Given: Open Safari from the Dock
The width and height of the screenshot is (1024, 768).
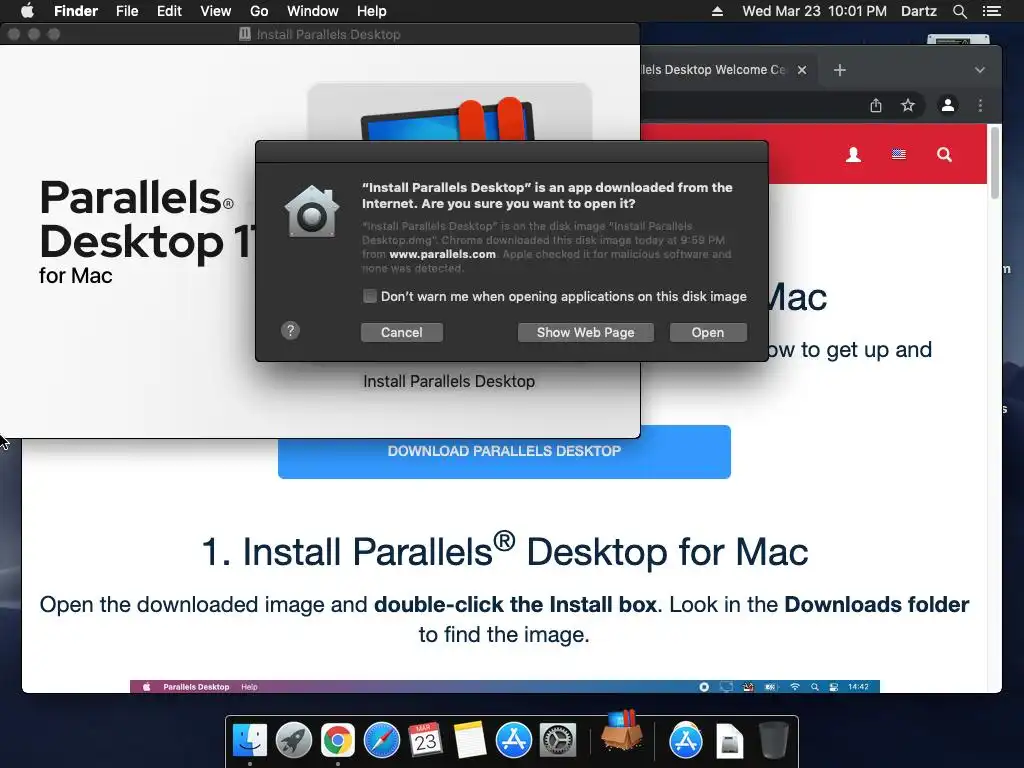Looking at the screenshot, I should click(381, 741).
